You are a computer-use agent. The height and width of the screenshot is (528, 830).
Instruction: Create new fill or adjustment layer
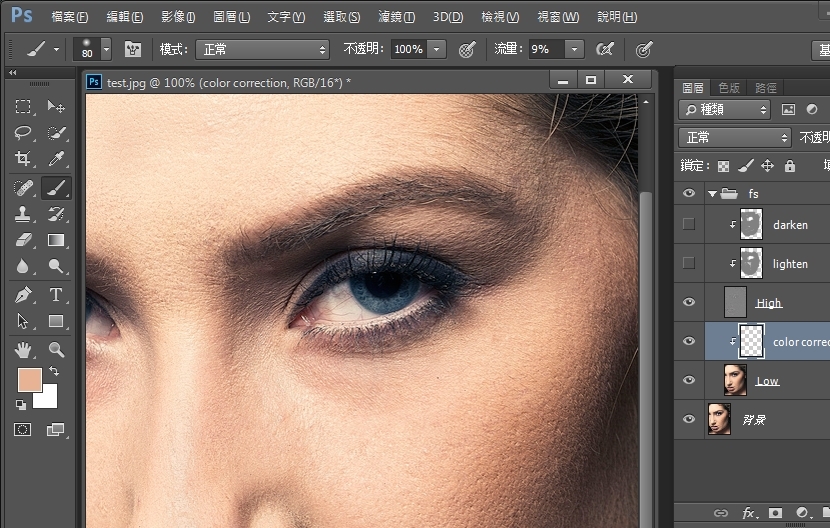[x=802, y=513]
